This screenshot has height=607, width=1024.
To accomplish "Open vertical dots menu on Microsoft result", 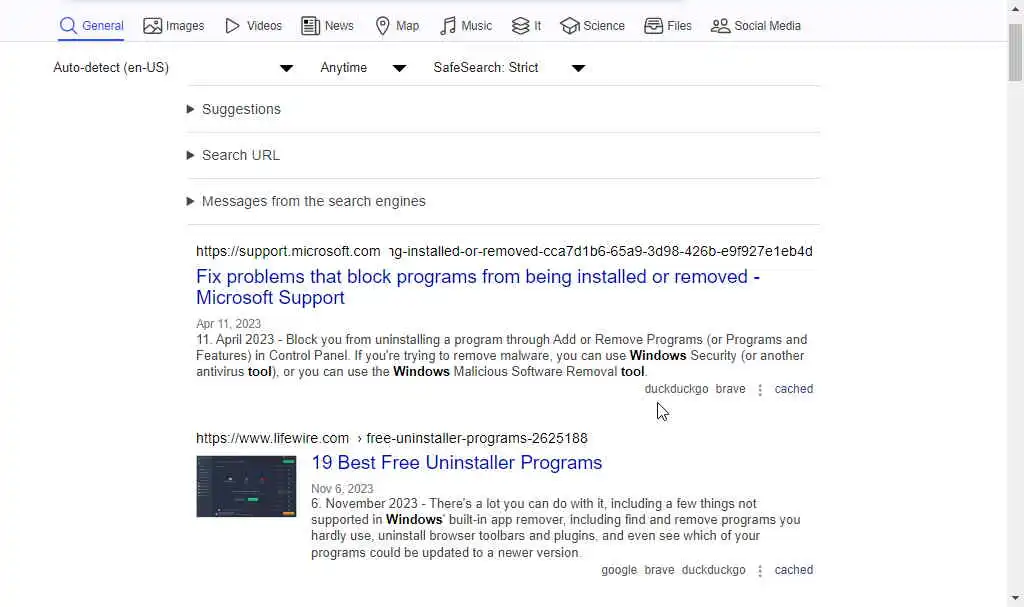I will 760,389.
